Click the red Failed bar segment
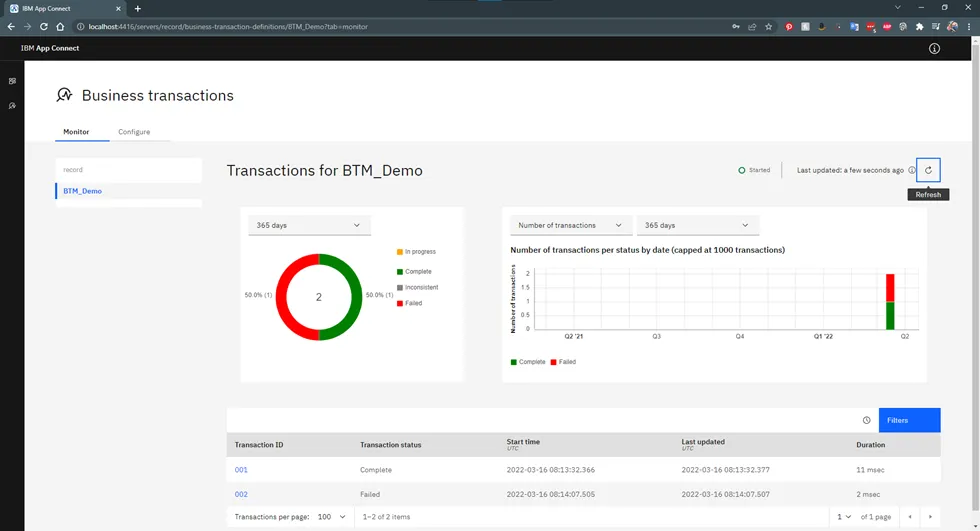The width and height of the screenshot is (980, 531). [890, 288]
